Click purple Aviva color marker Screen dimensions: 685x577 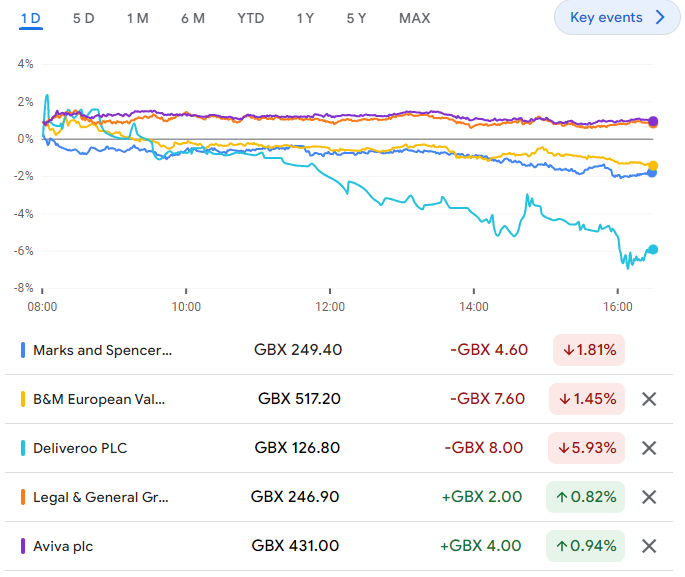(x=23, y=546)
